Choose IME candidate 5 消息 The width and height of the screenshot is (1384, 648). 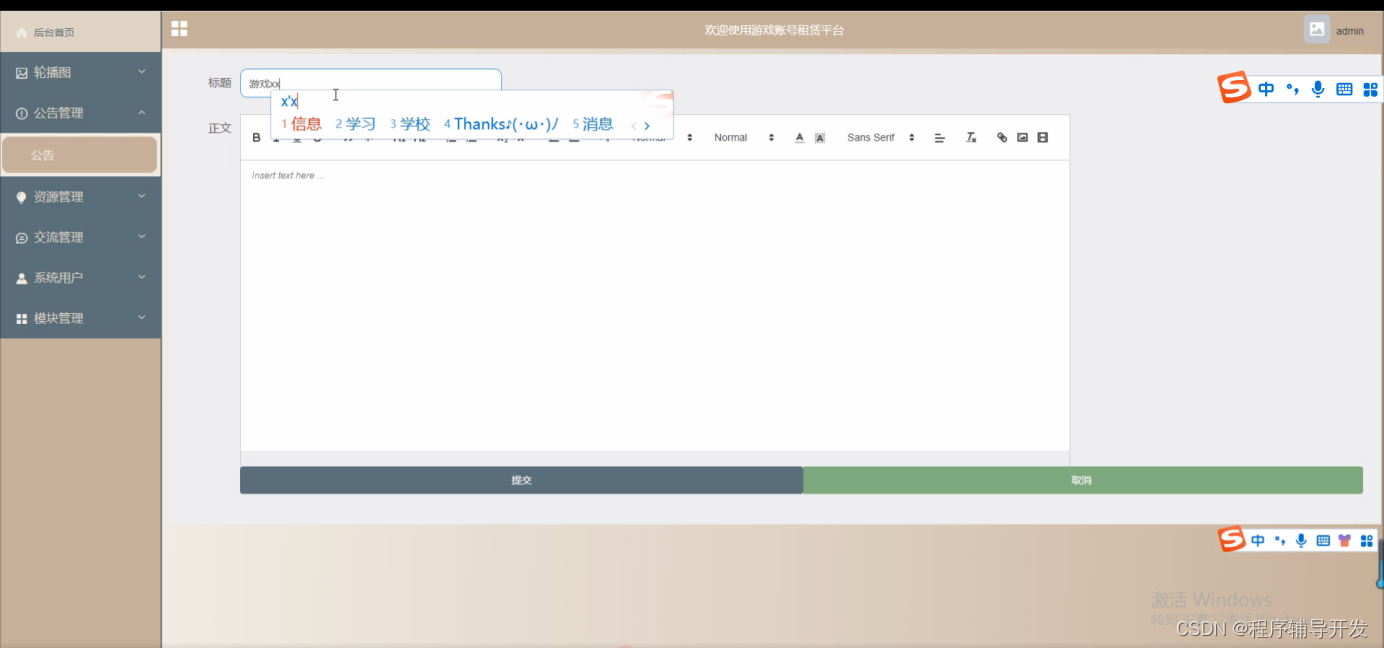[x=593, y=124]
